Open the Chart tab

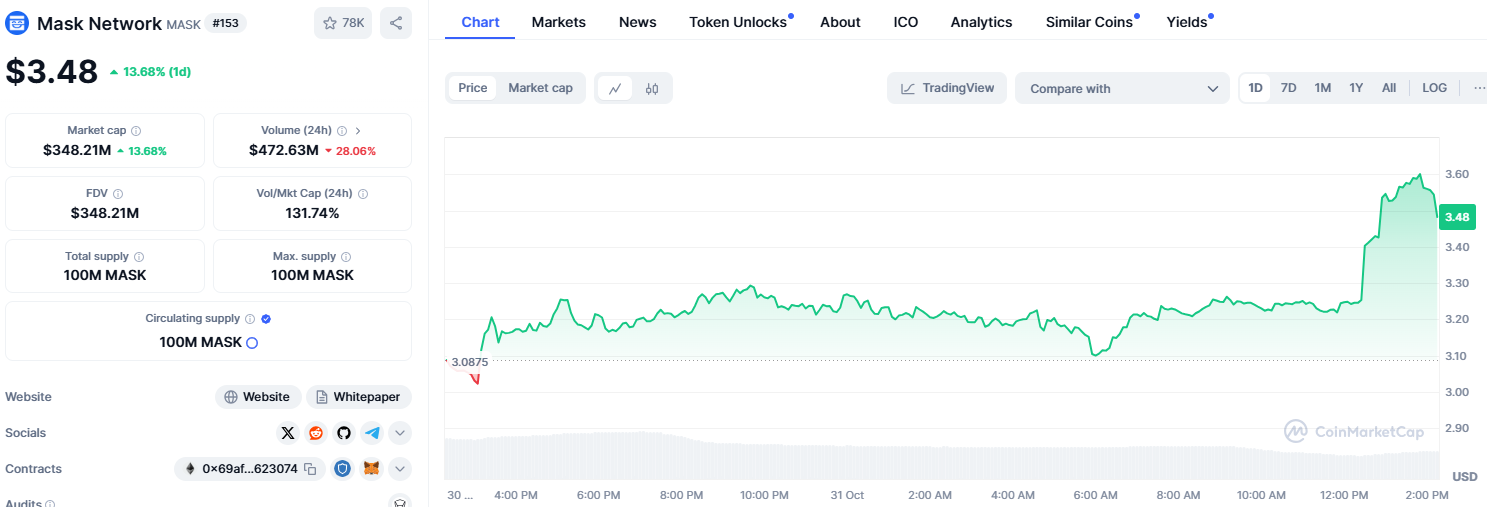click(480, 22)
